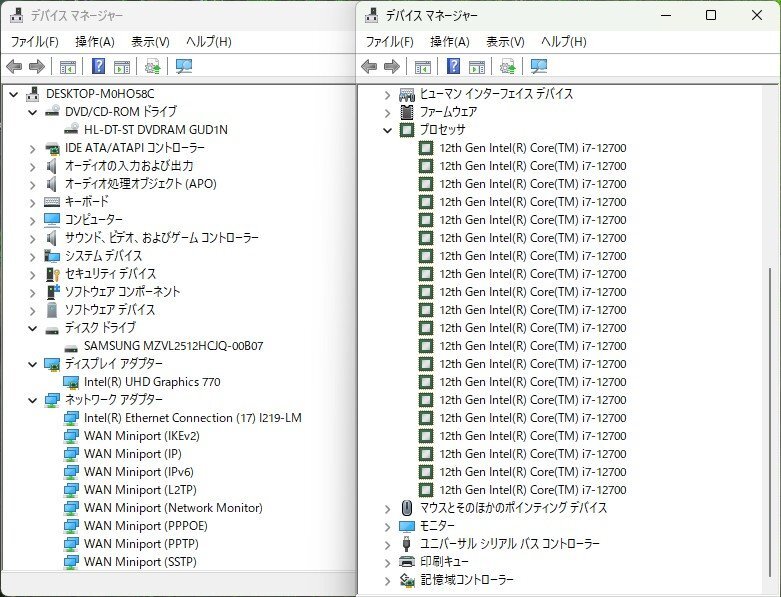Expand the ファームウェア node
The width and height of the screenshot is (781, 597).
[388, 113]
